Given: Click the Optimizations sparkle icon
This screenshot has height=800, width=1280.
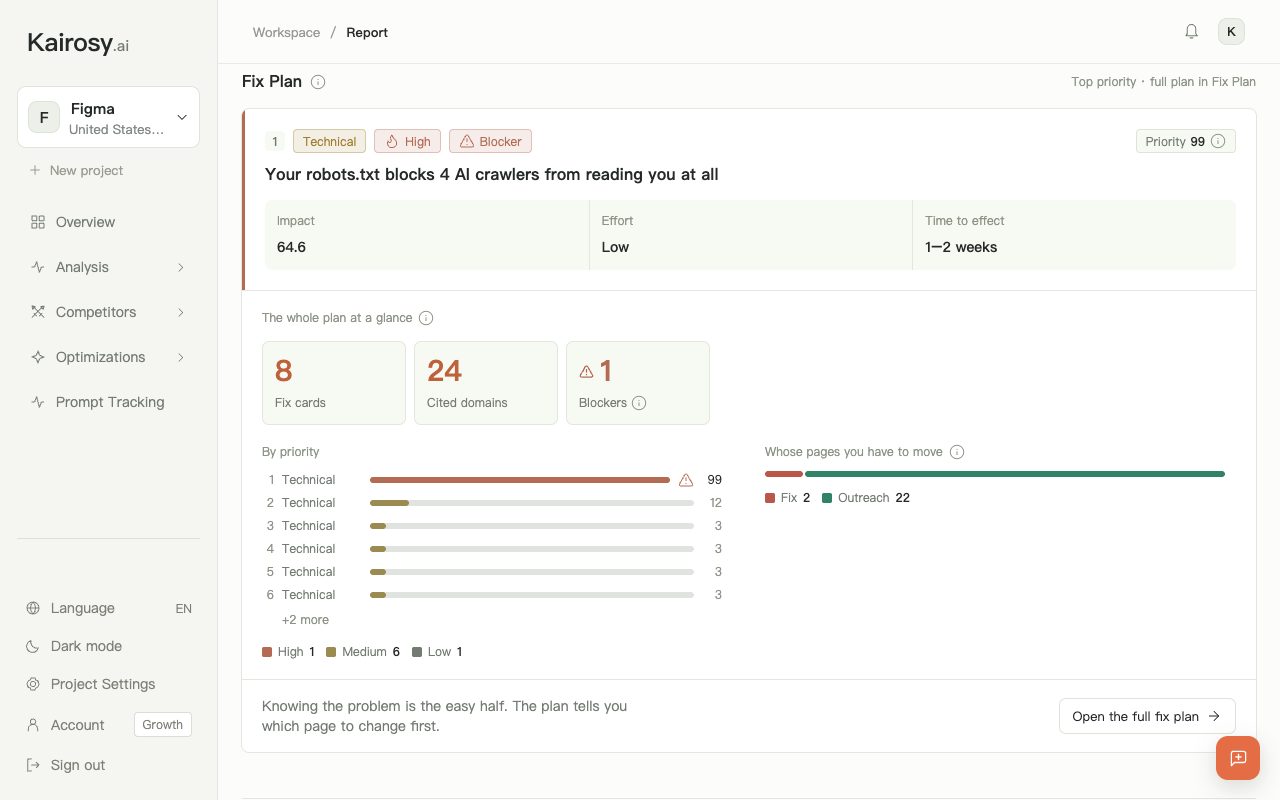Looking at the screenshot, I should [x=38, y=357].
